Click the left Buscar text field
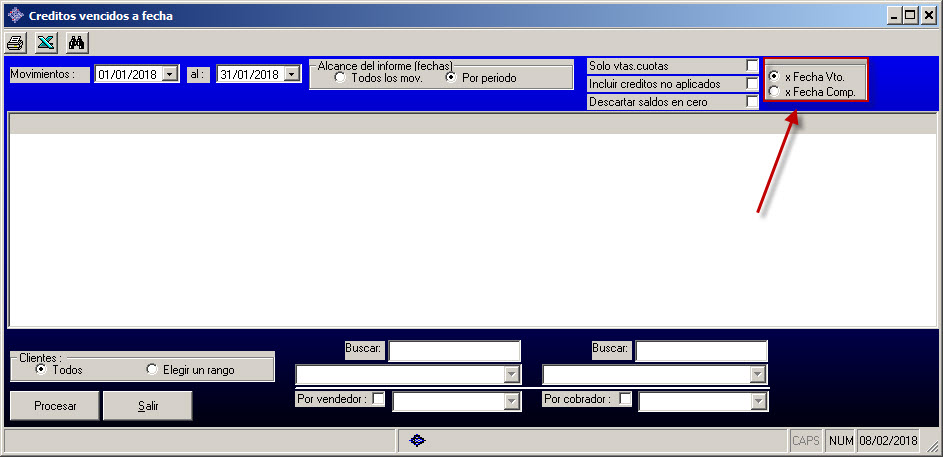The image size is (943, 457). tap(454, 350)
